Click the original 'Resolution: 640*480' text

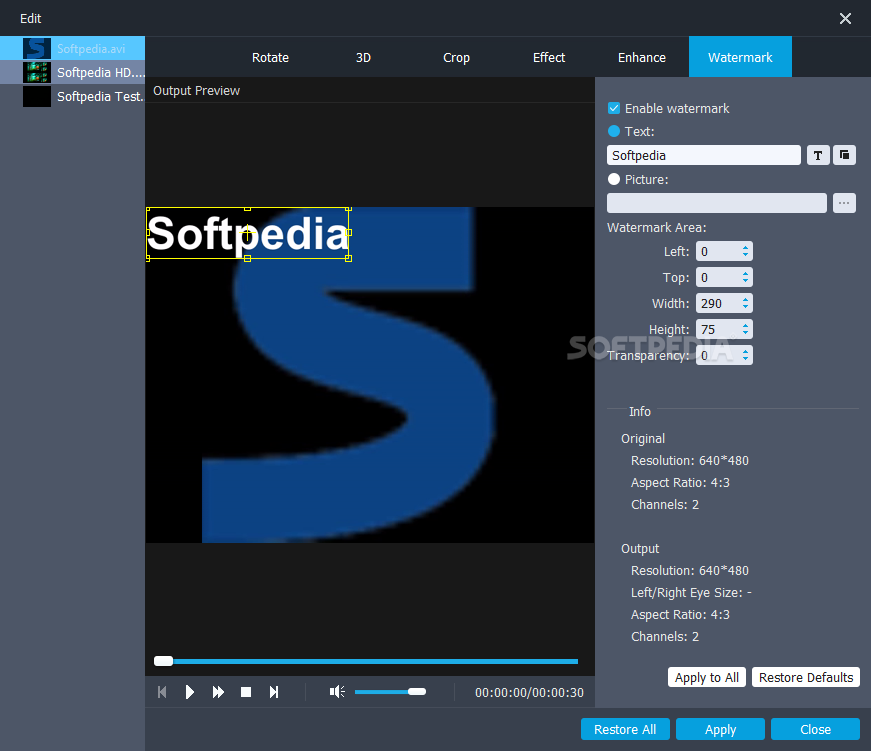pyautogui.click(x=689, y=460)
